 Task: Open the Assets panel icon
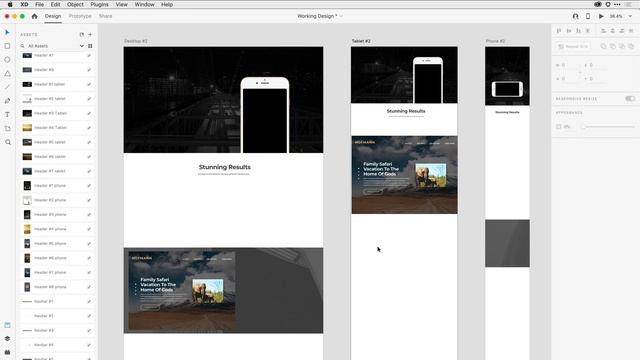pos(7,325)
